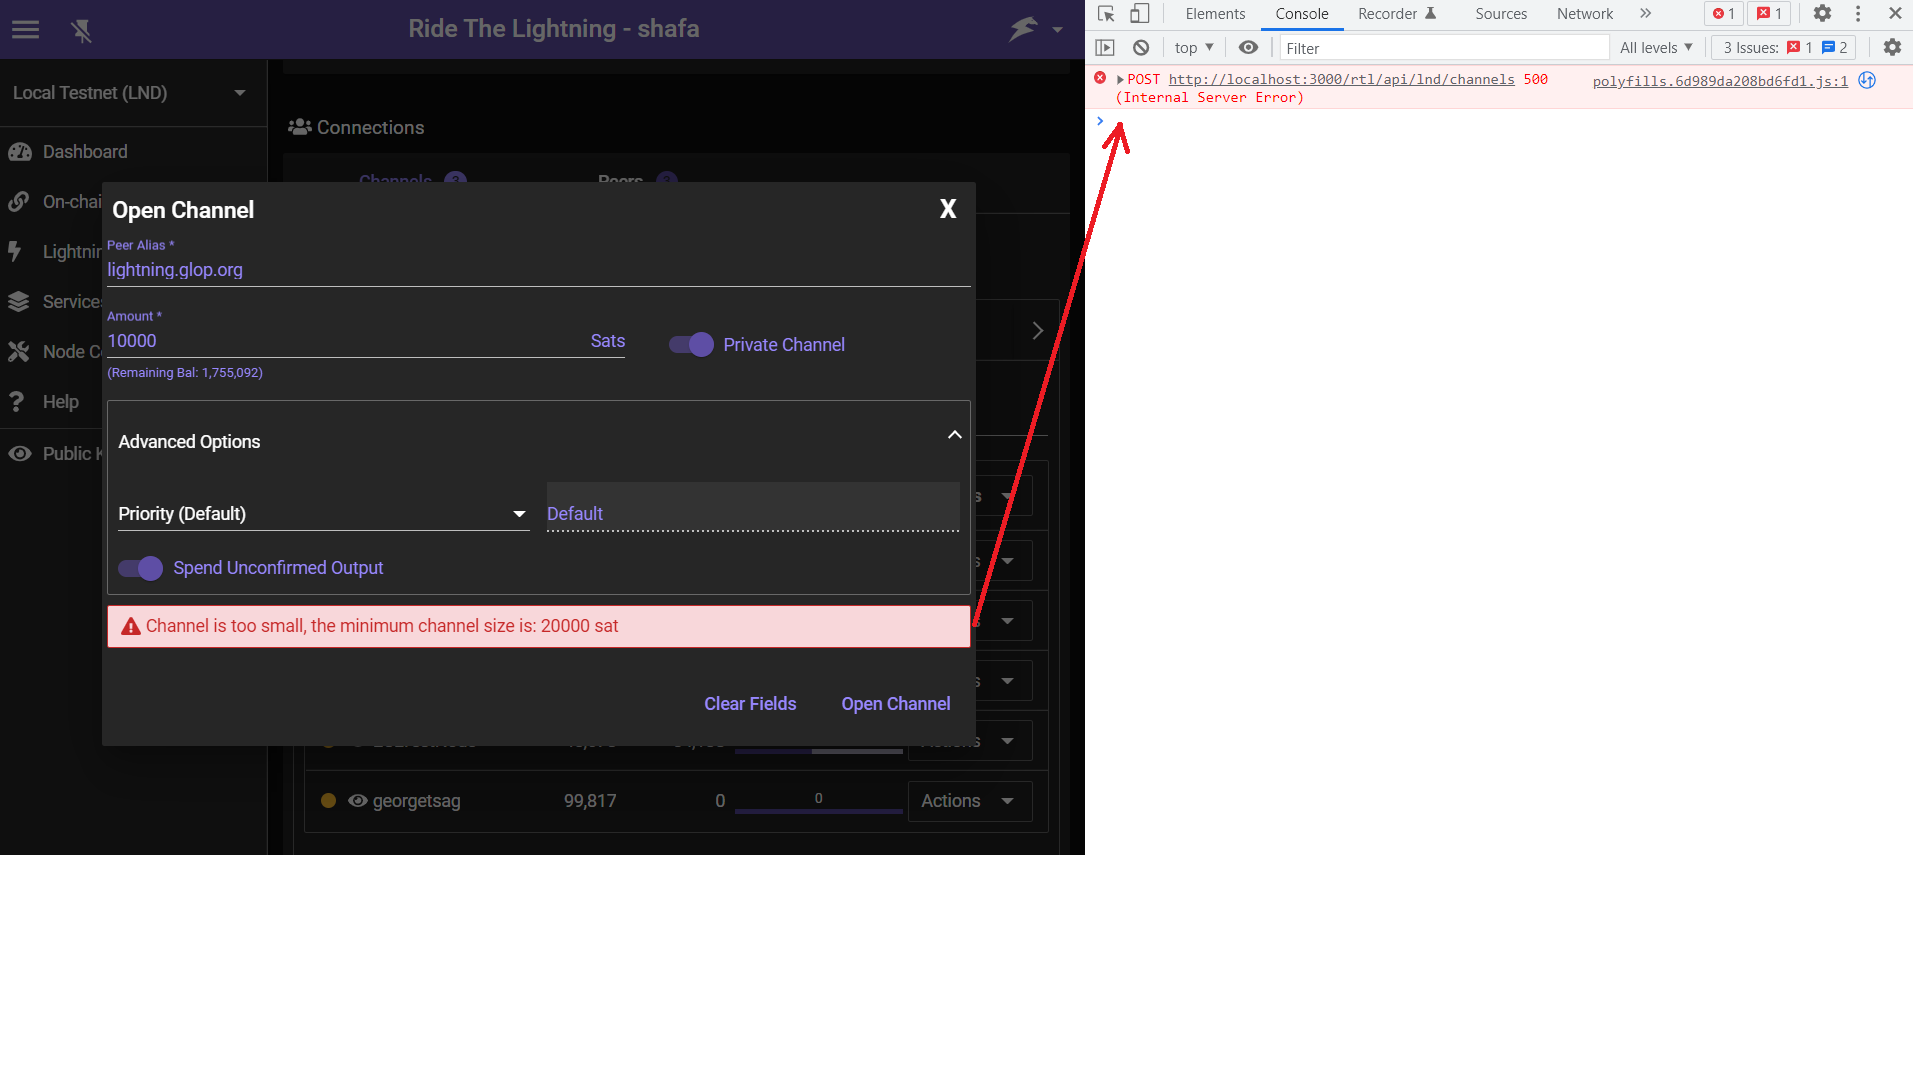Toggle visibility of the georgetsag channel
This screenshot has height=1080, width=1920.
click(357, 800)
